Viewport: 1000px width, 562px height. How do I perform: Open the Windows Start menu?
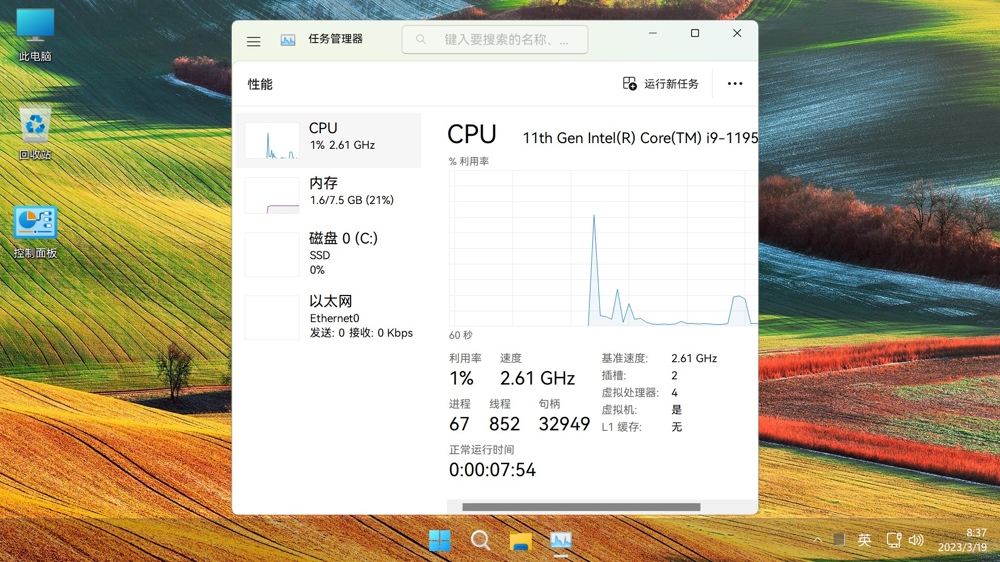(439, 541)
